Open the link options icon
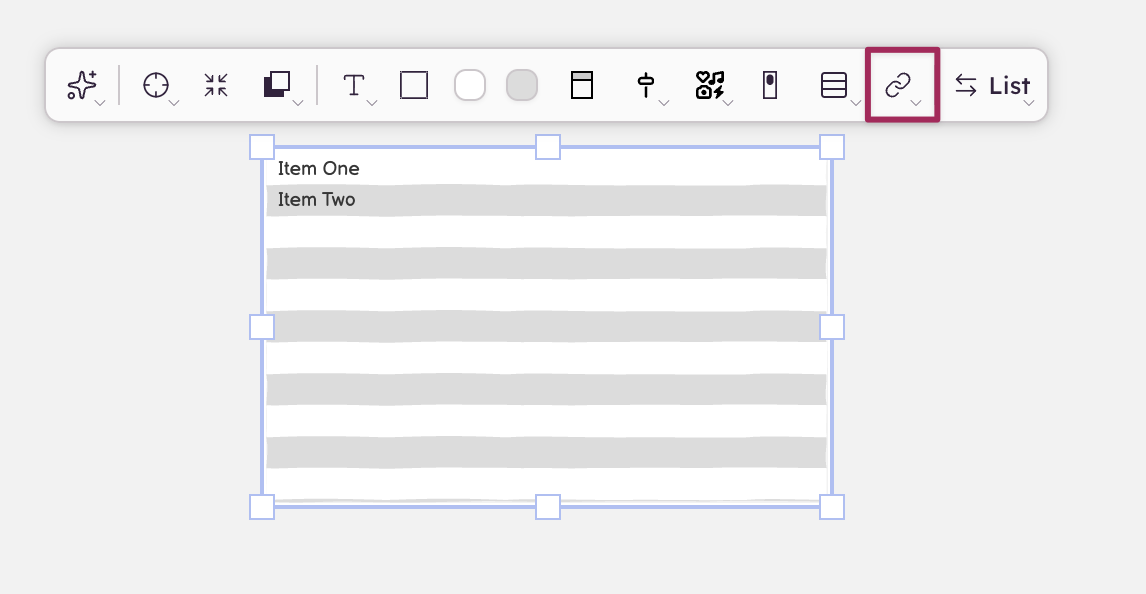Image resolution: width=1146 pixels, height=594 pixels. pos(899,86)
